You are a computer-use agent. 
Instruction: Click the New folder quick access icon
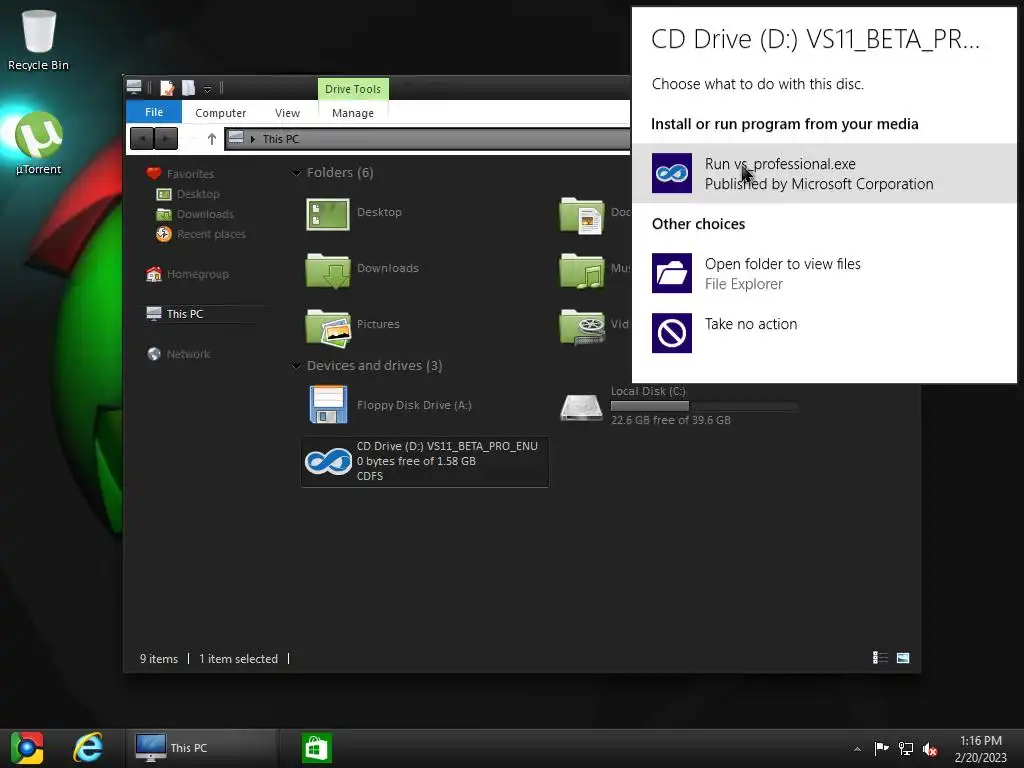click(x=189, y=88)
